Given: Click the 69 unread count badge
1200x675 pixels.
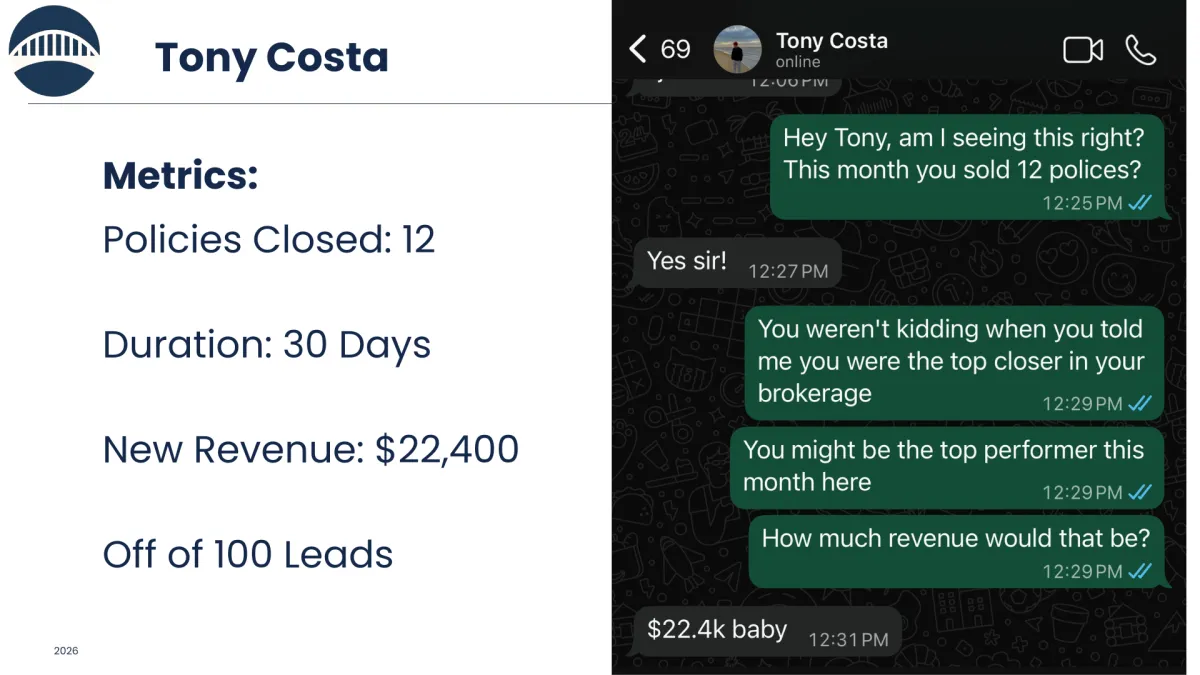Looking at the screenshot, I should pos(676,49).
